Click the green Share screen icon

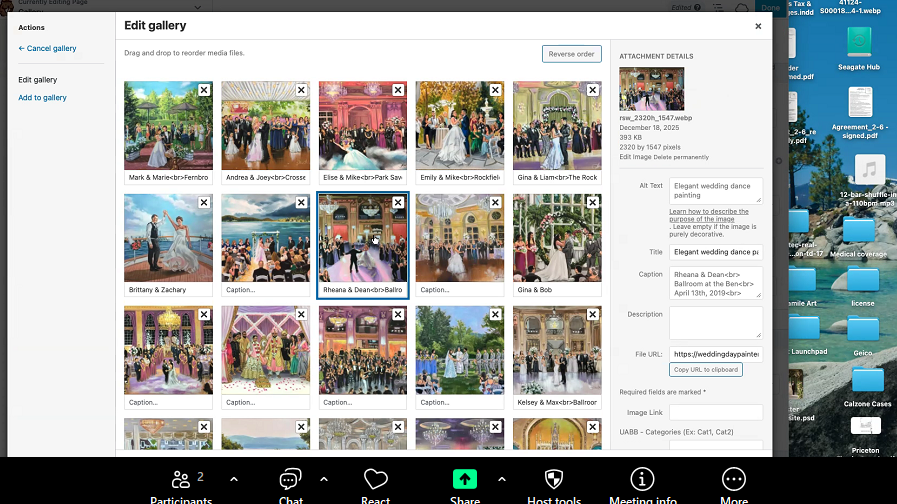pos(465,480)
